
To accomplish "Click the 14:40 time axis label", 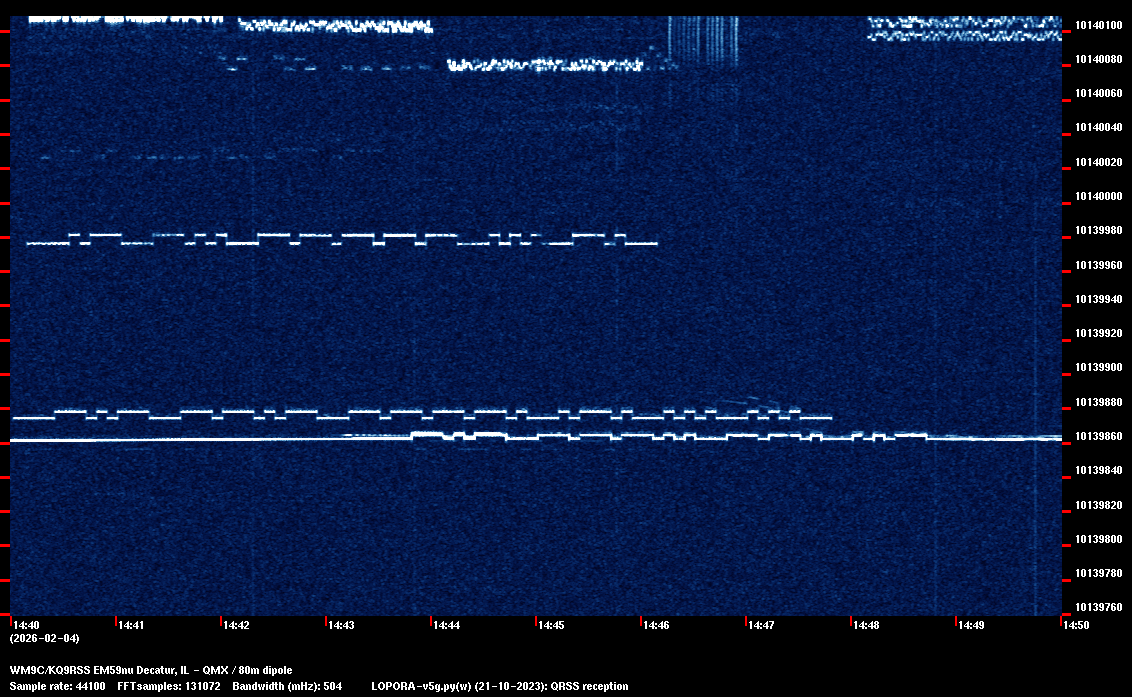I will tap(27, 625).
